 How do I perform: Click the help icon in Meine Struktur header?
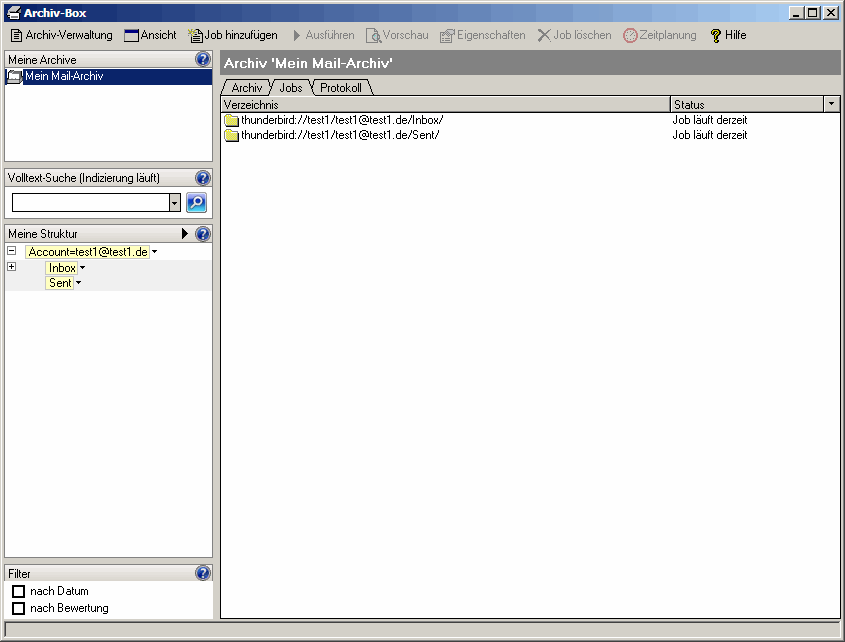tap(203, 234)
